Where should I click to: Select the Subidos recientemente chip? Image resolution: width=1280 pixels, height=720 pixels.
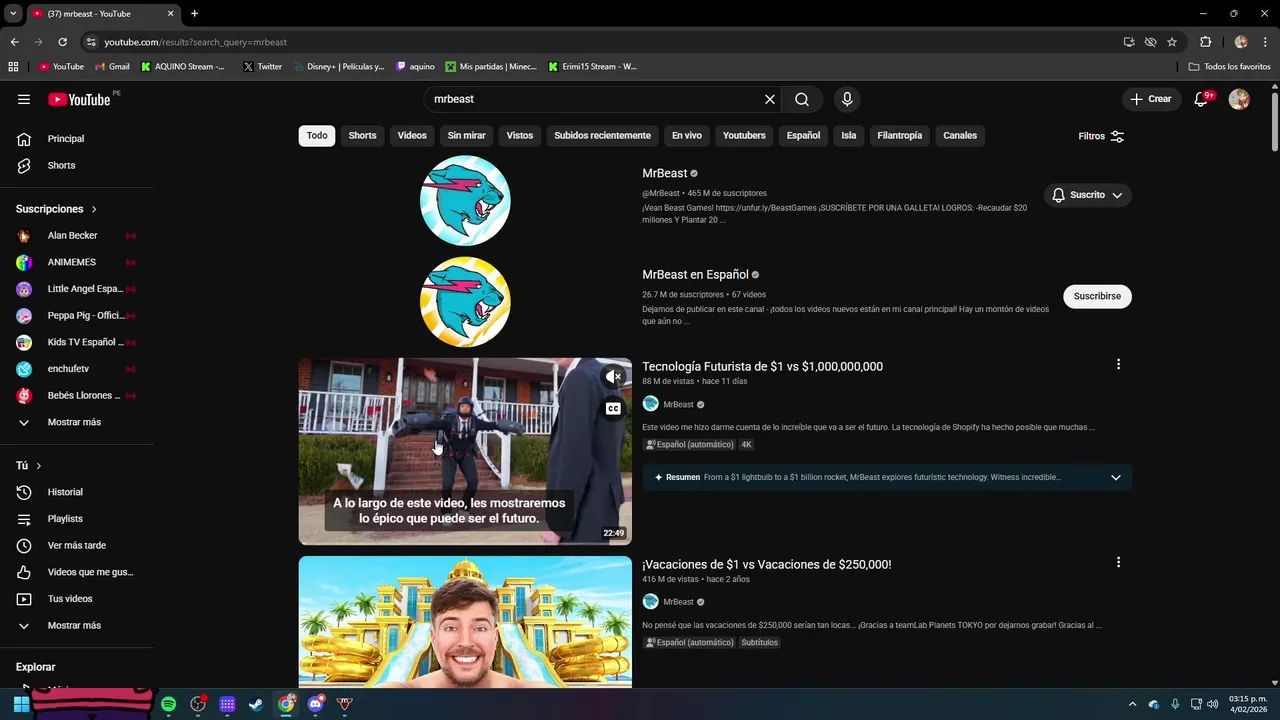602,135
